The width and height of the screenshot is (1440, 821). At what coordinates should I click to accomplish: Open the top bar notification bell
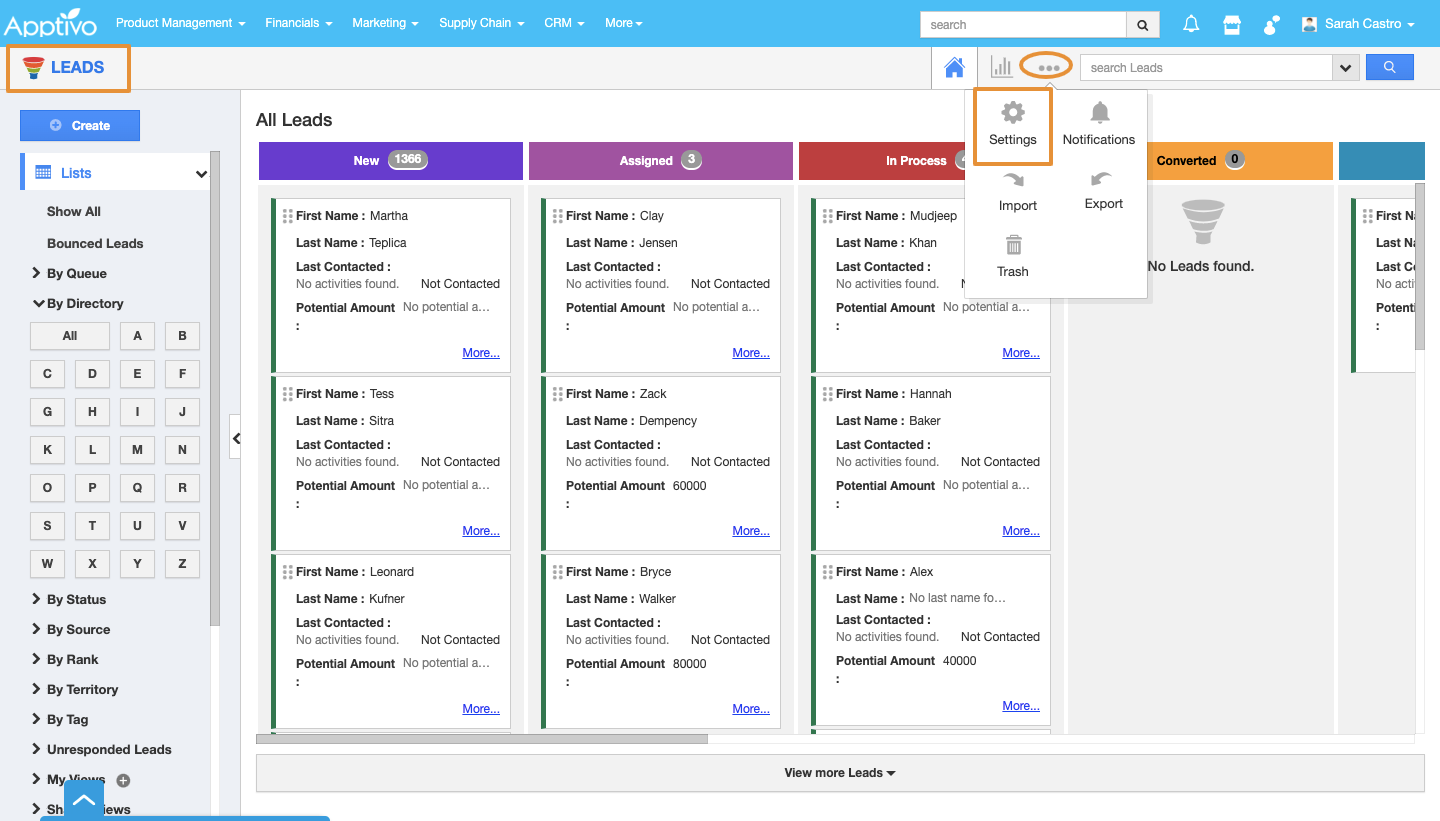[x=1191, y=24]
